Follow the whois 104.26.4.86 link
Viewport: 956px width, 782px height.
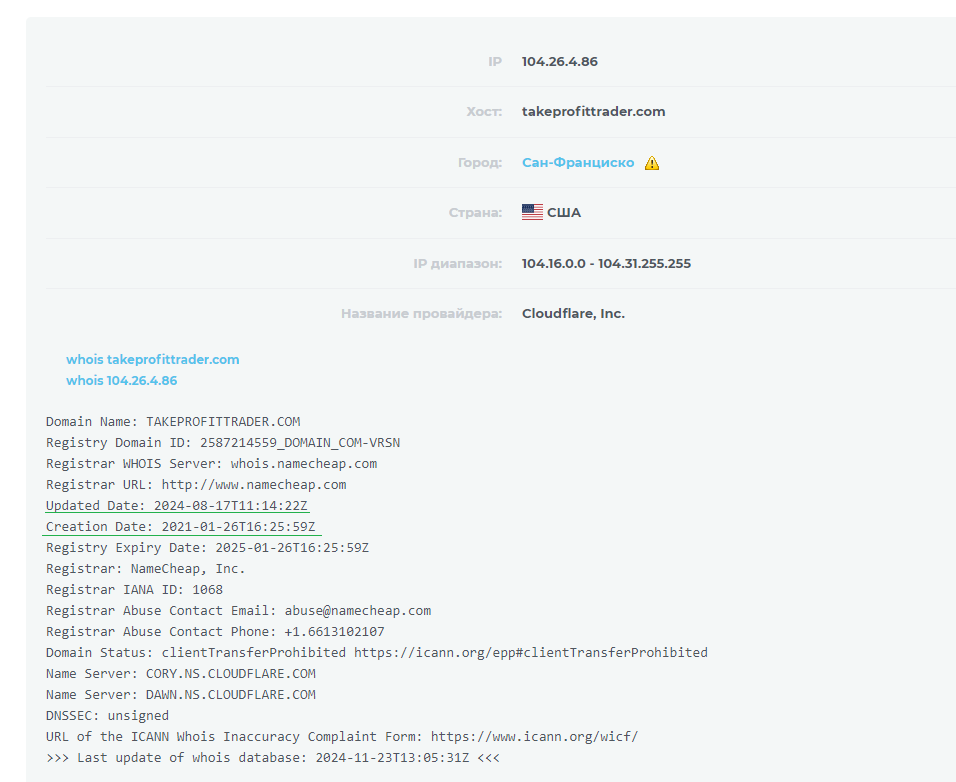coord(122,380)
